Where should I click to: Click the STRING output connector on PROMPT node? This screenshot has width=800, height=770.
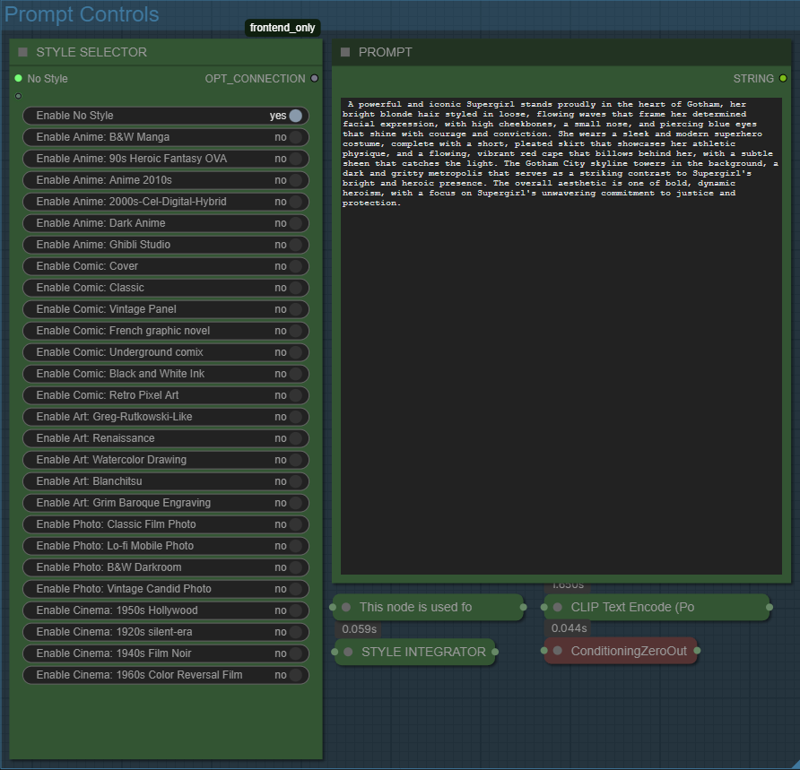coord(782,78)
